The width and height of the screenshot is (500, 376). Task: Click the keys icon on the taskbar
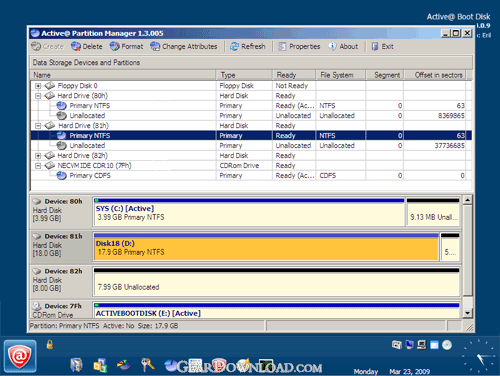147,365
